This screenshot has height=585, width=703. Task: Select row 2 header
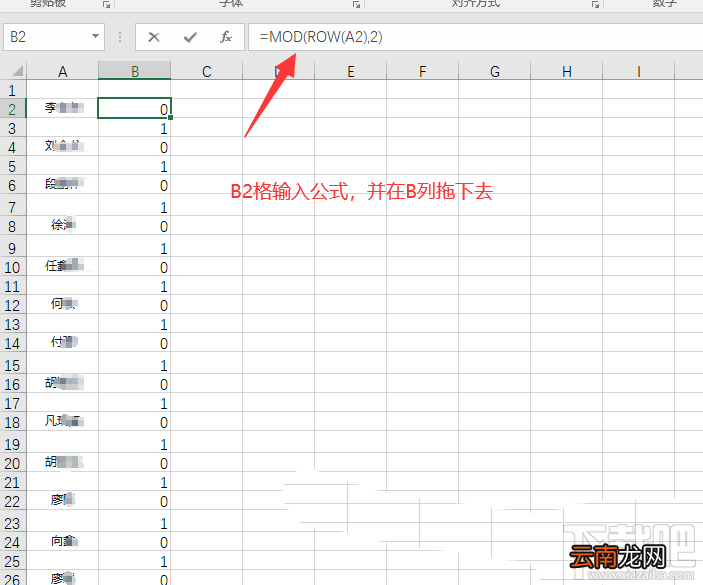pos(13,108)
